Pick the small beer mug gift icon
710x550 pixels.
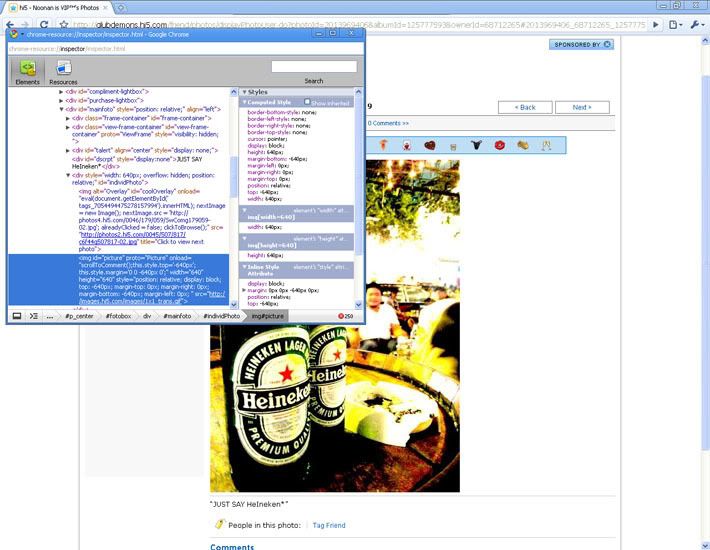(453, 146)
